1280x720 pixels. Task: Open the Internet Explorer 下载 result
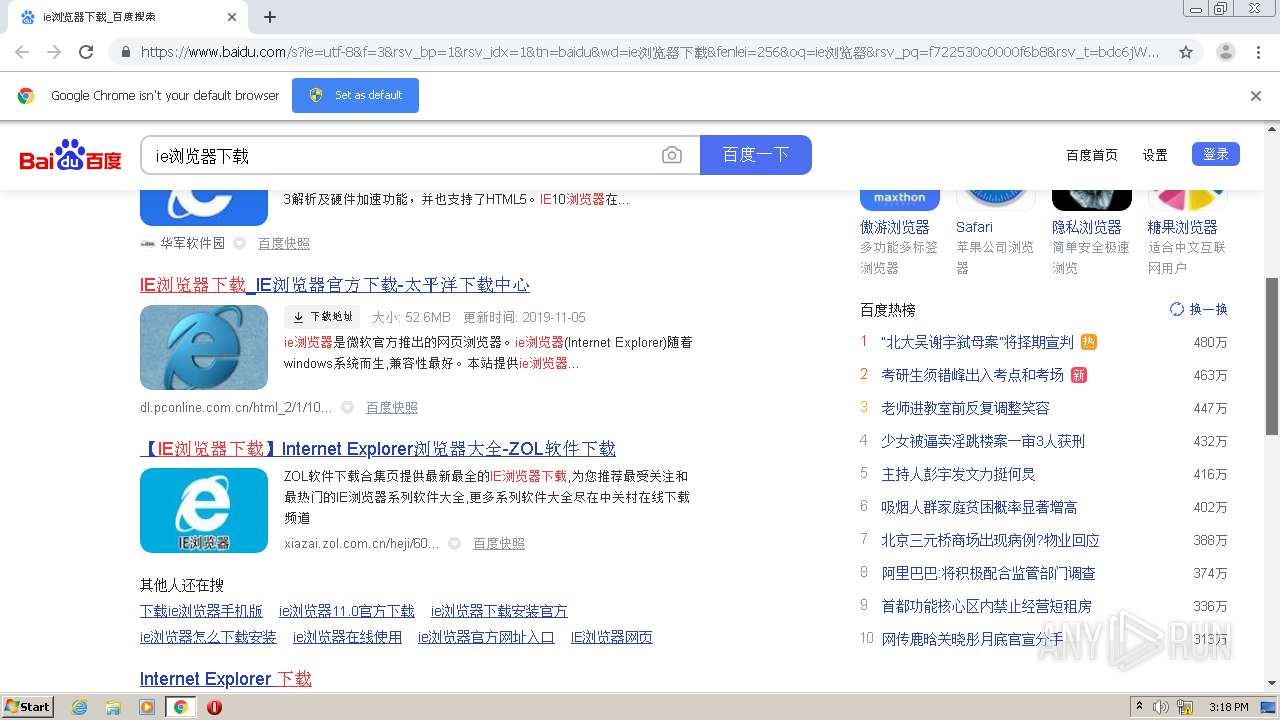pyautogui.click(x=226, y=679)
